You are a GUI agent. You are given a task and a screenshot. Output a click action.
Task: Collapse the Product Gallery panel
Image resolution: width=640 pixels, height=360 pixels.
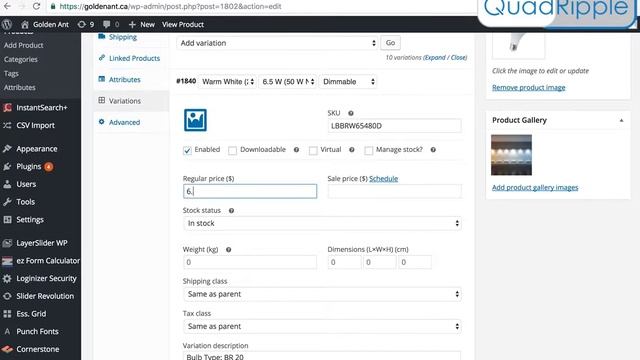click(621, 120)
